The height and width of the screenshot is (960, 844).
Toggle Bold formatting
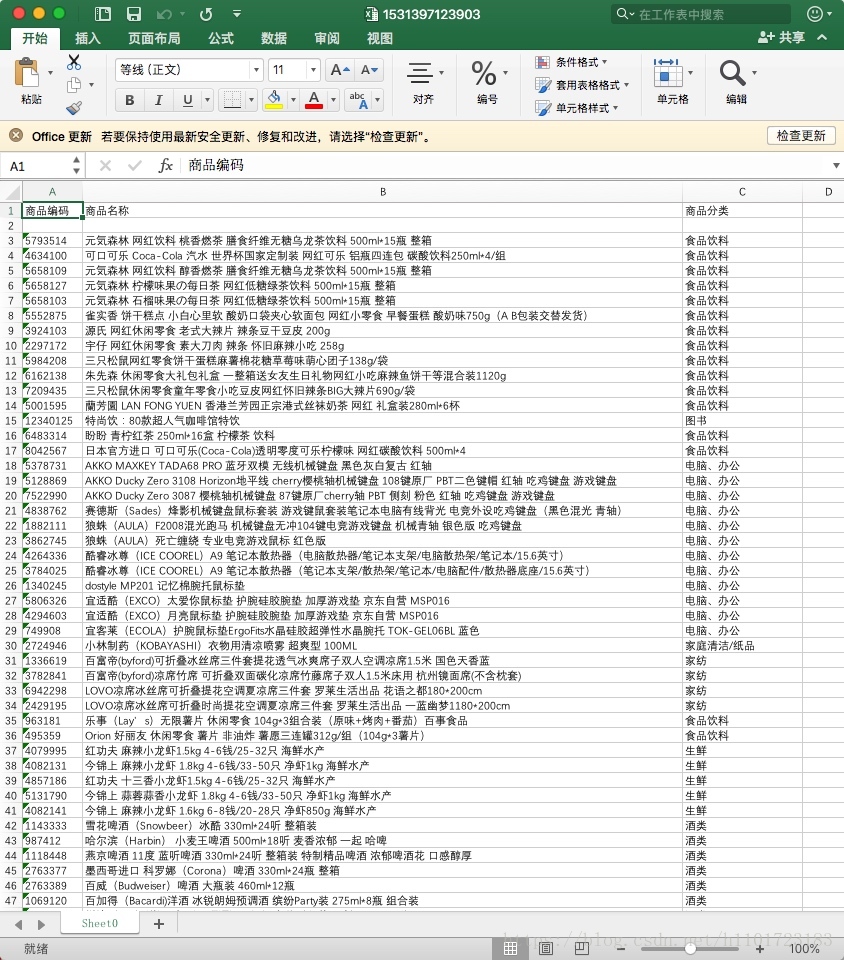pyautogui.click(x=130, y=100)
